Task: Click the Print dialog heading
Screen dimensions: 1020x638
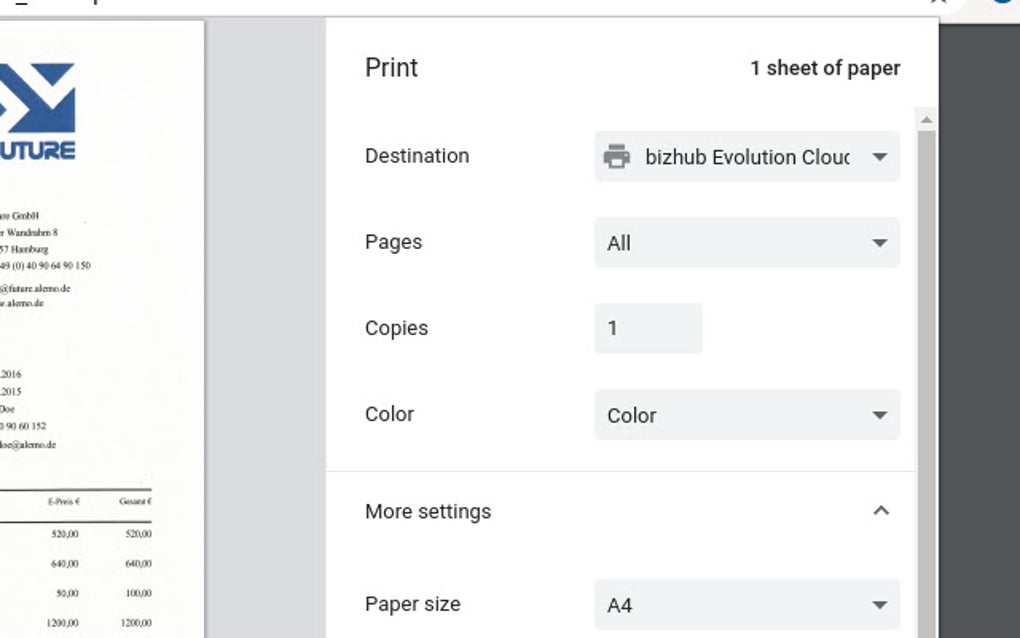Action: click(x=390, y=67)
